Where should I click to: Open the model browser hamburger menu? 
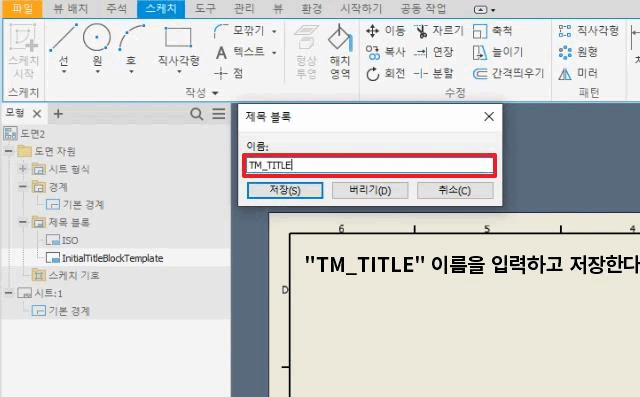[x=219, y=114]
